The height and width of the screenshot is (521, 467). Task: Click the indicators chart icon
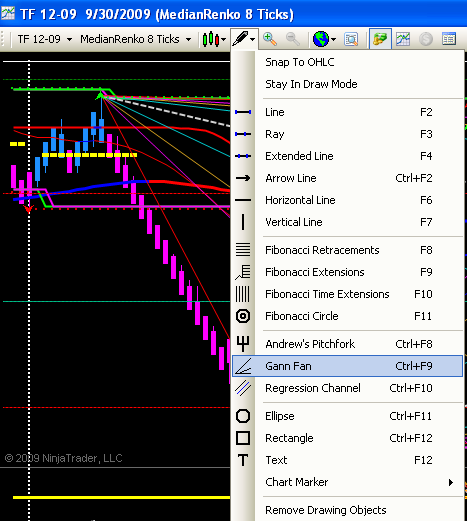coord(403,39)
